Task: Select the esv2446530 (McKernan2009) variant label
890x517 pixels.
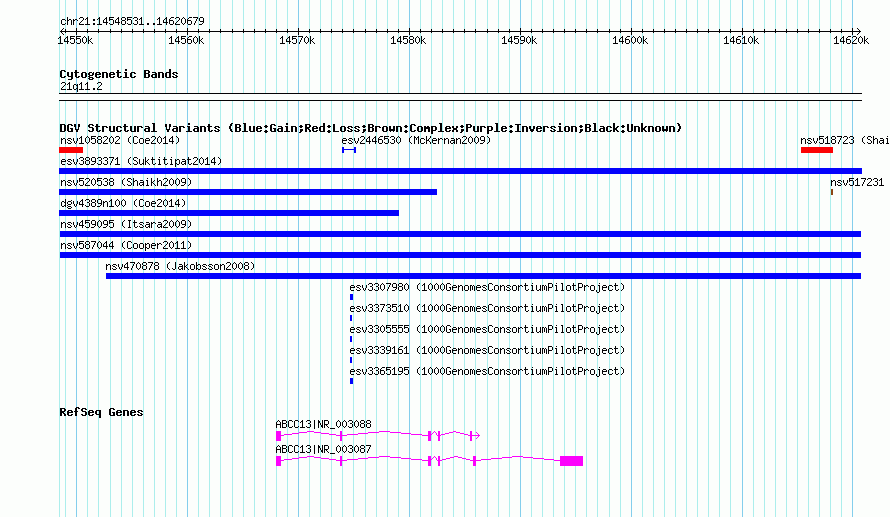Action: point(416,140)
